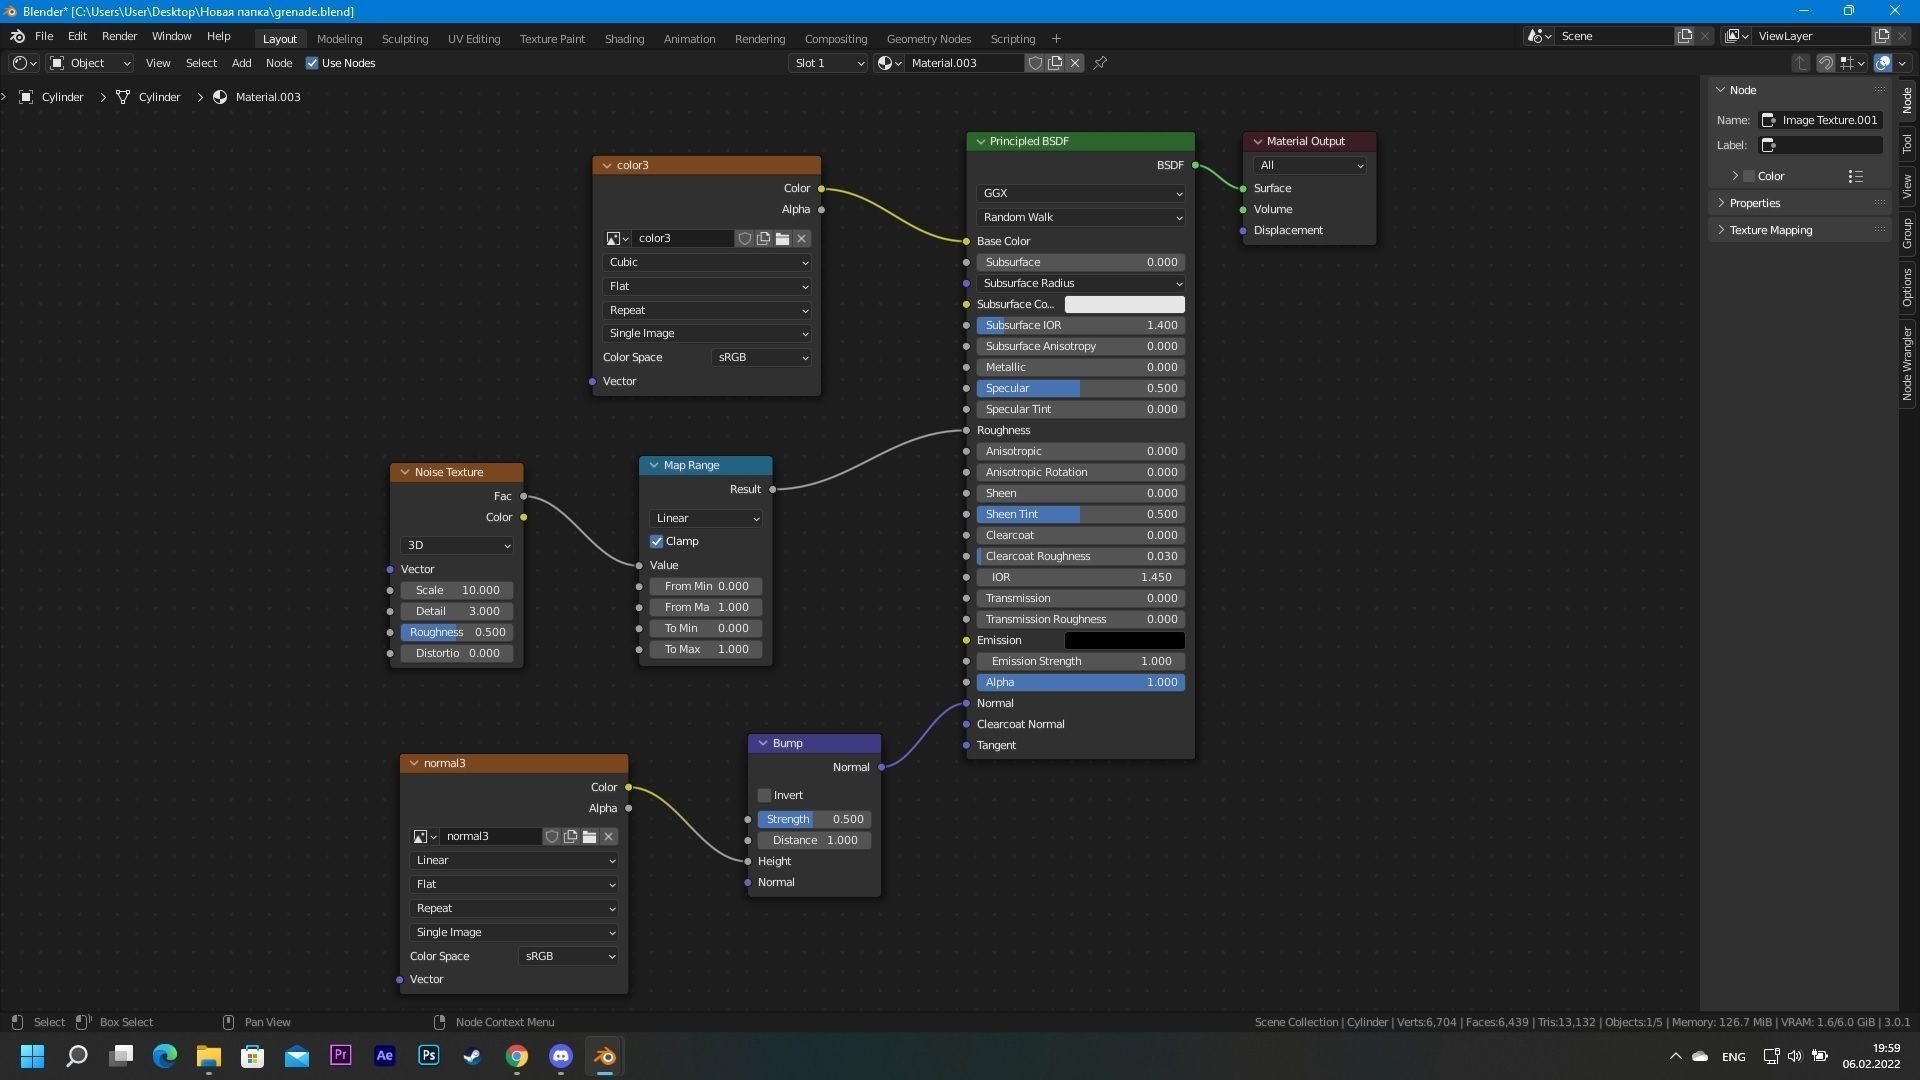Click the Emission black color swatch
The width and height of the screenshot is (1920, 1080).
tap(1124, 640)
